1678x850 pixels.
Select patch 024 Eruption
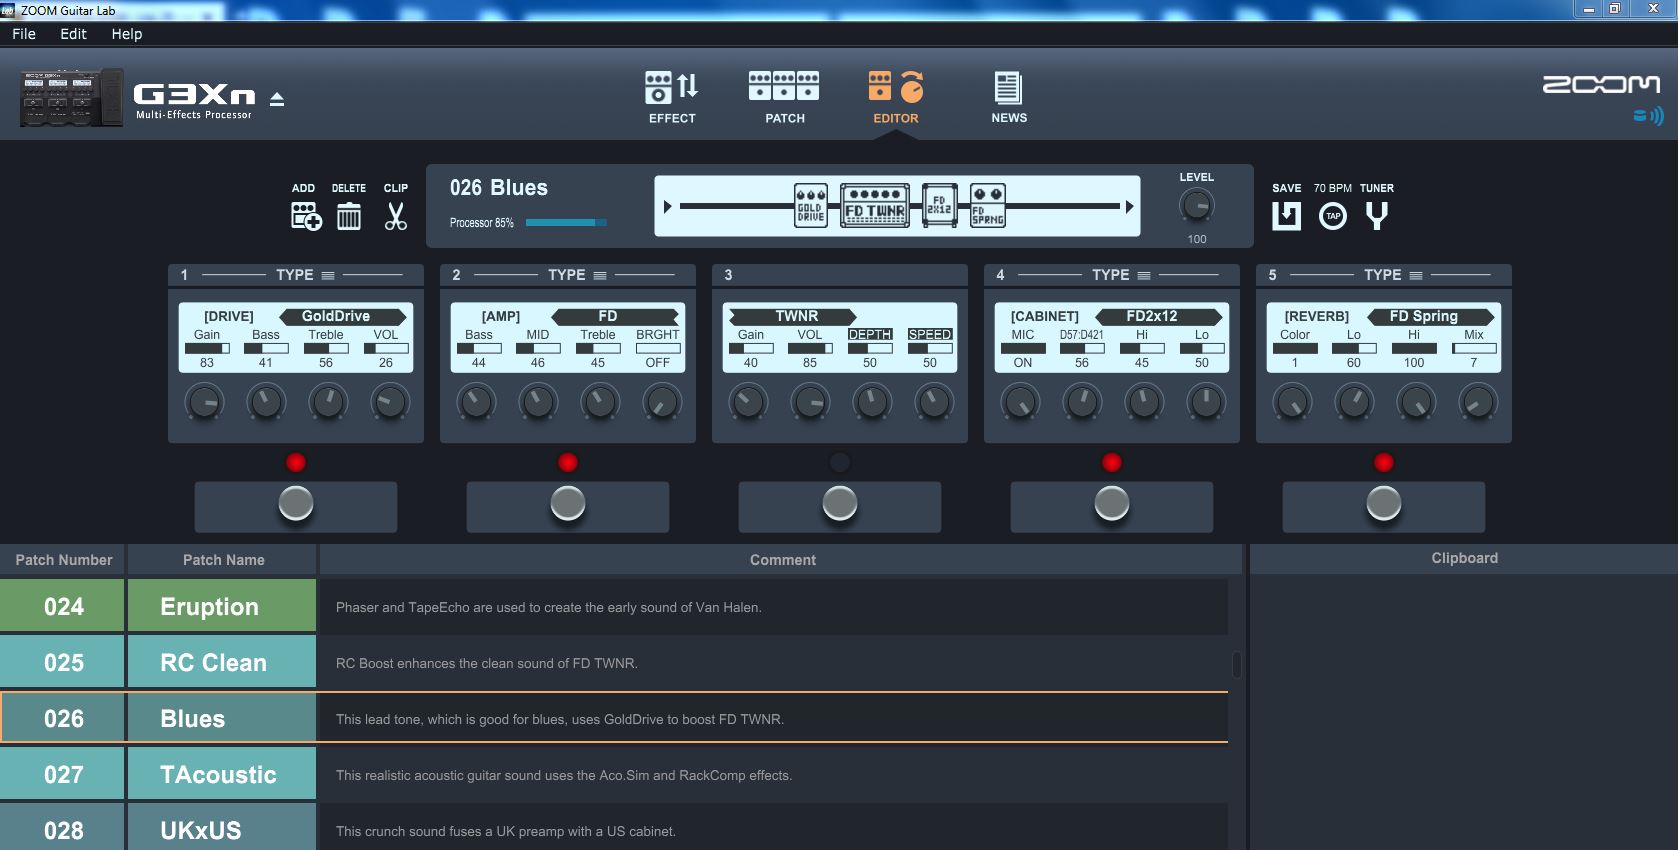click(x=614, y=607)
